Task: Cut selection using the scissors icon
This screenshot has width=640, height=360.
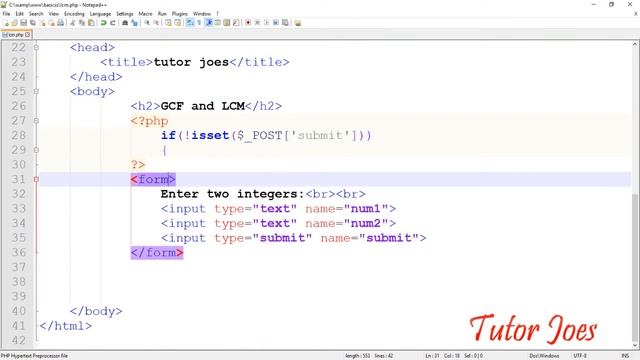Action: [73, 23]
